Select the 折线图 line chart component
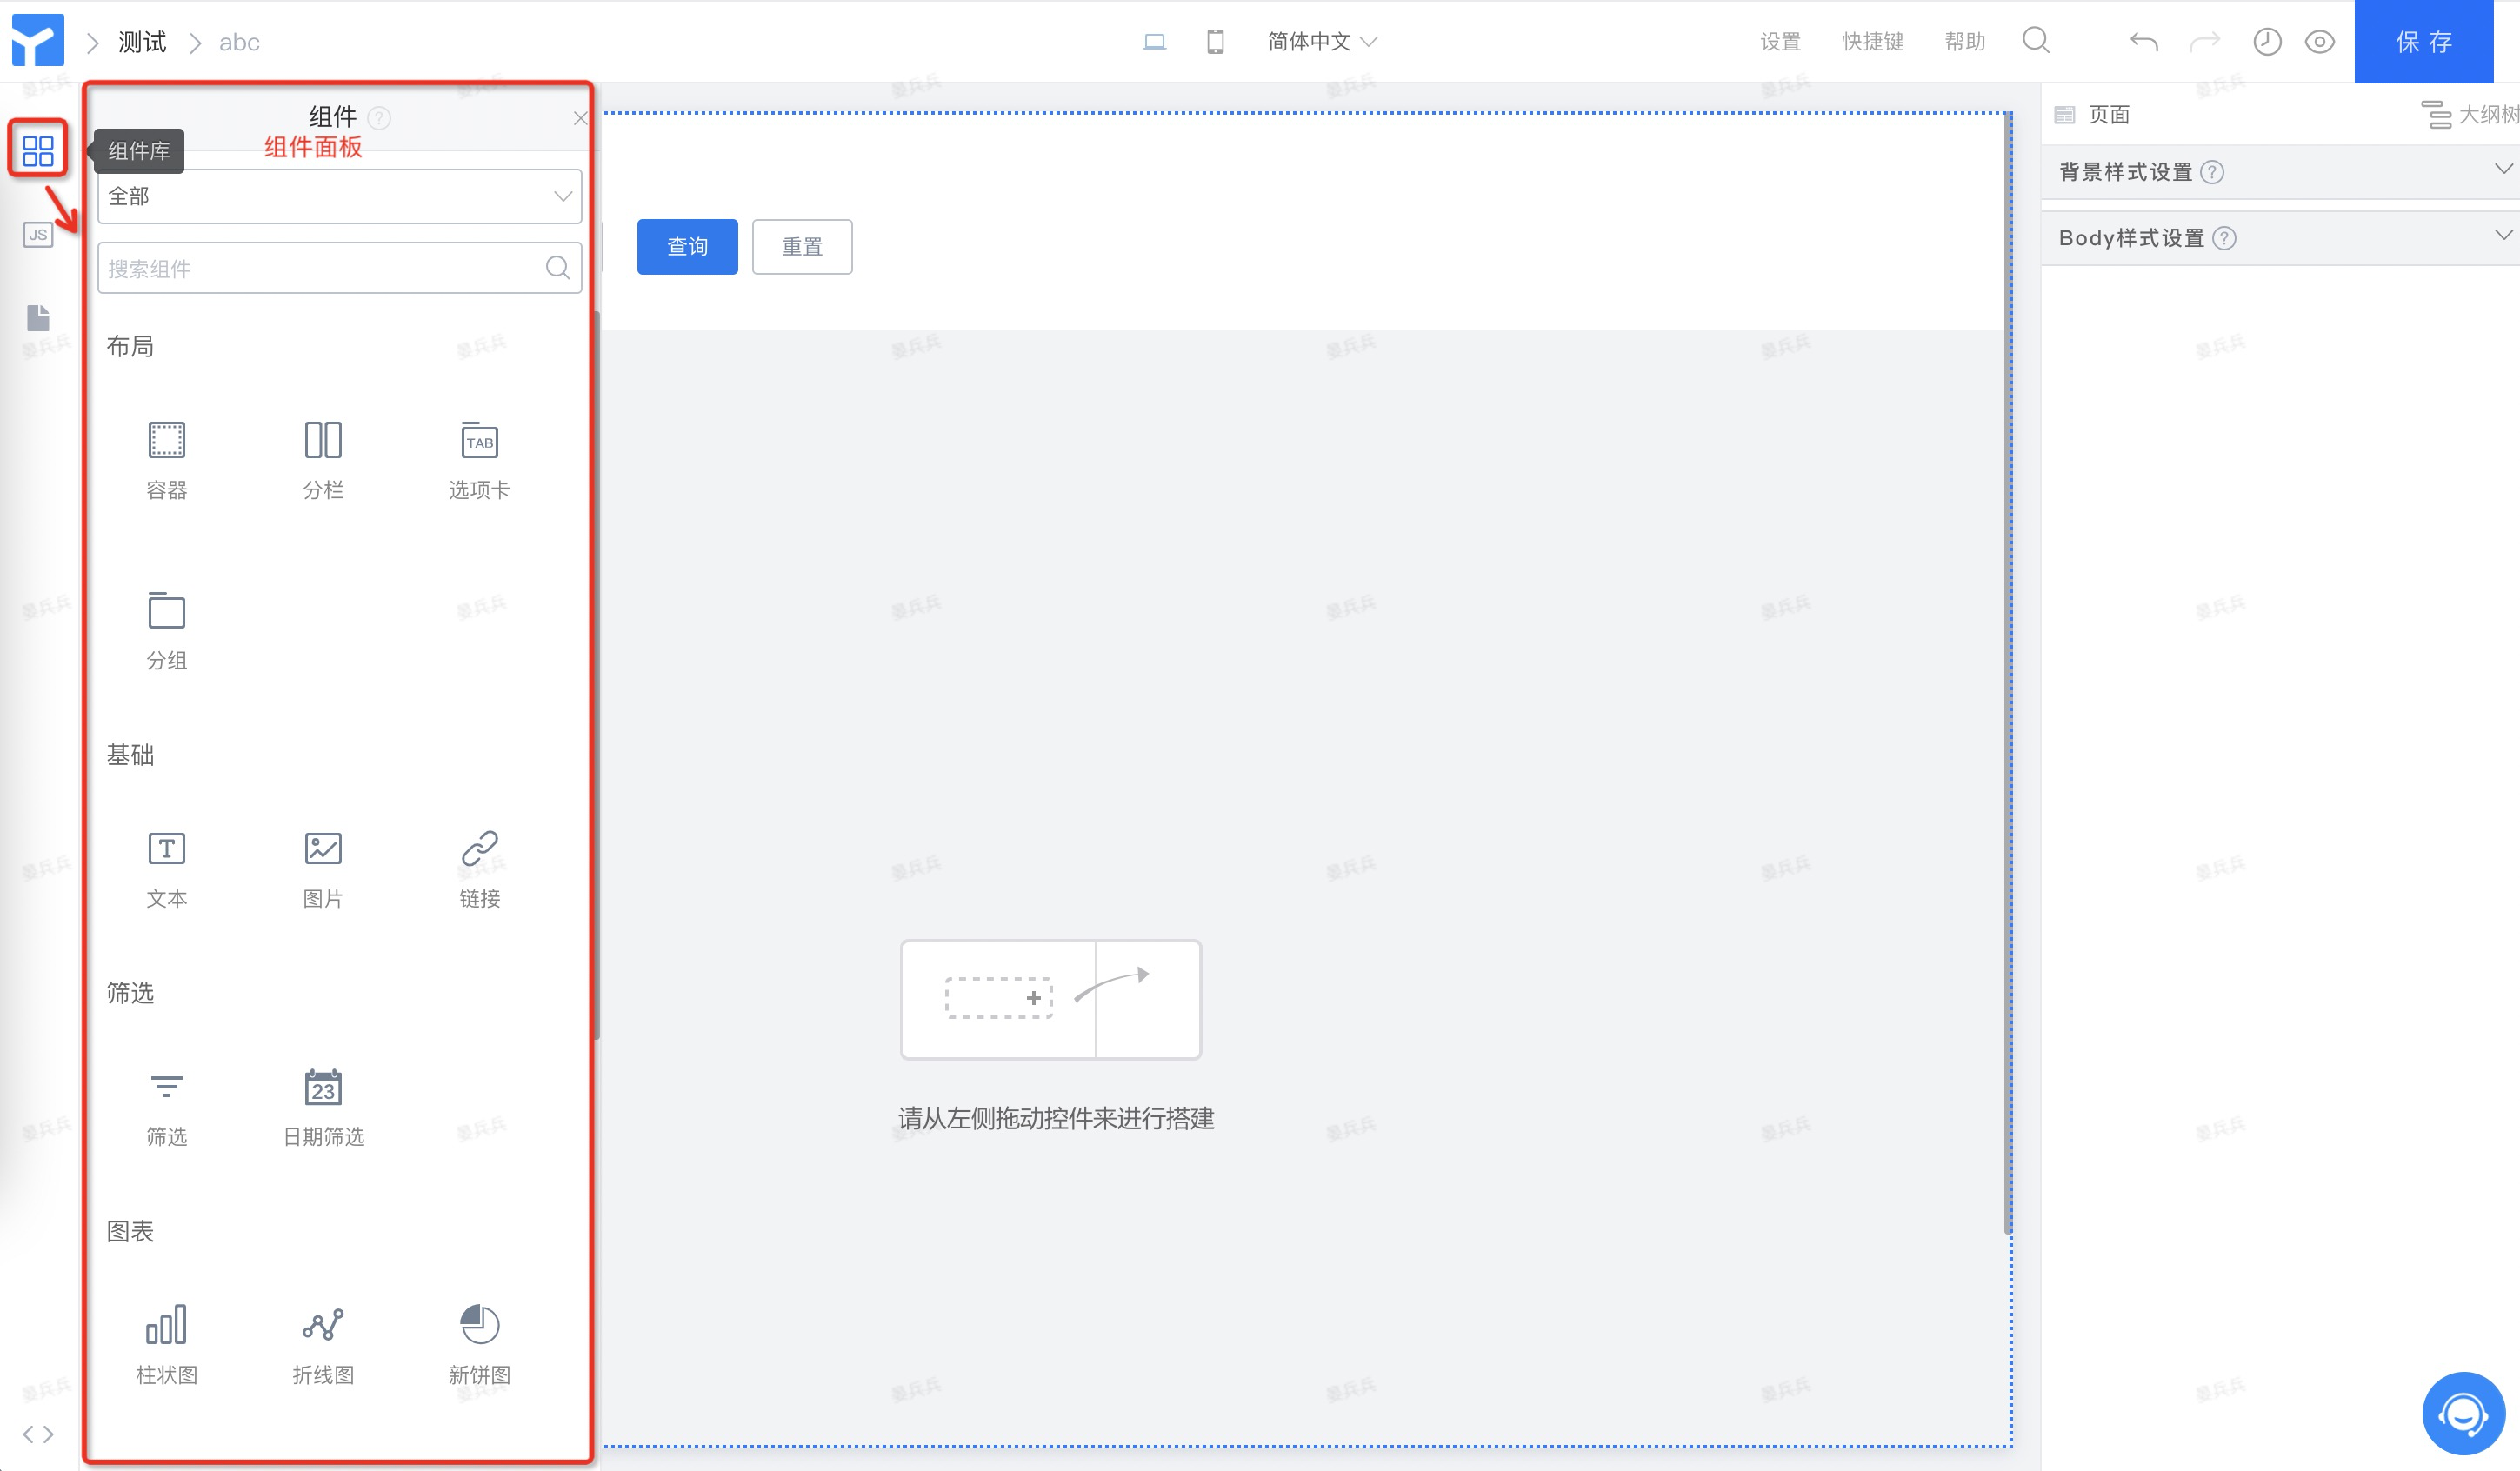This screenshot has height=1471, width=2520. click(323, 1345)
